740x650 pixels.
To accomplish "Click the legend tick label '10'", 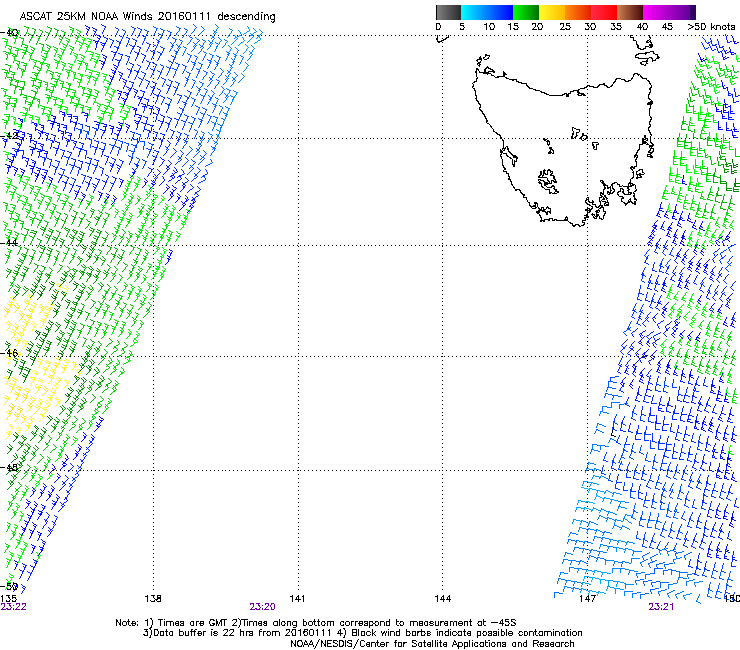I will [x=489, y=27].
